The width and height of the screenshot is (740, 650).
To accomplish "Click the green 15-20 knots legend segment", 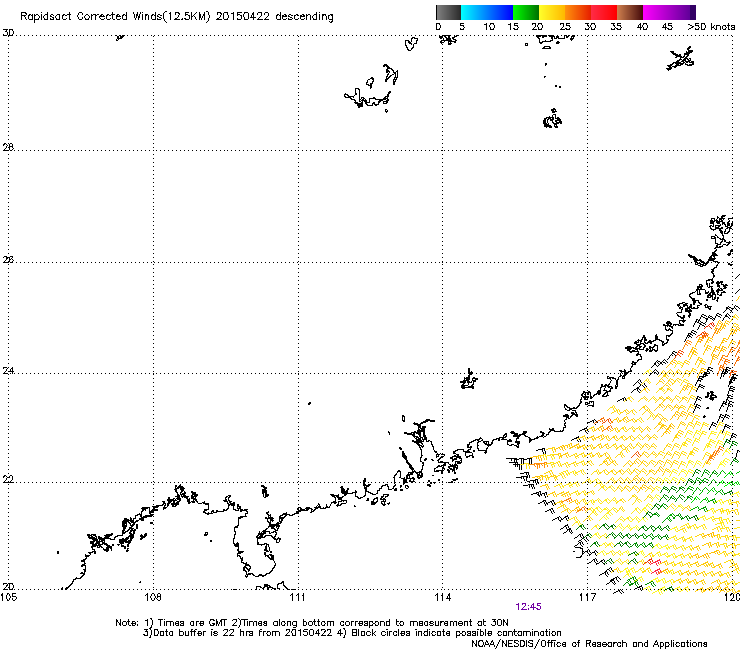I will pos(526,12).
